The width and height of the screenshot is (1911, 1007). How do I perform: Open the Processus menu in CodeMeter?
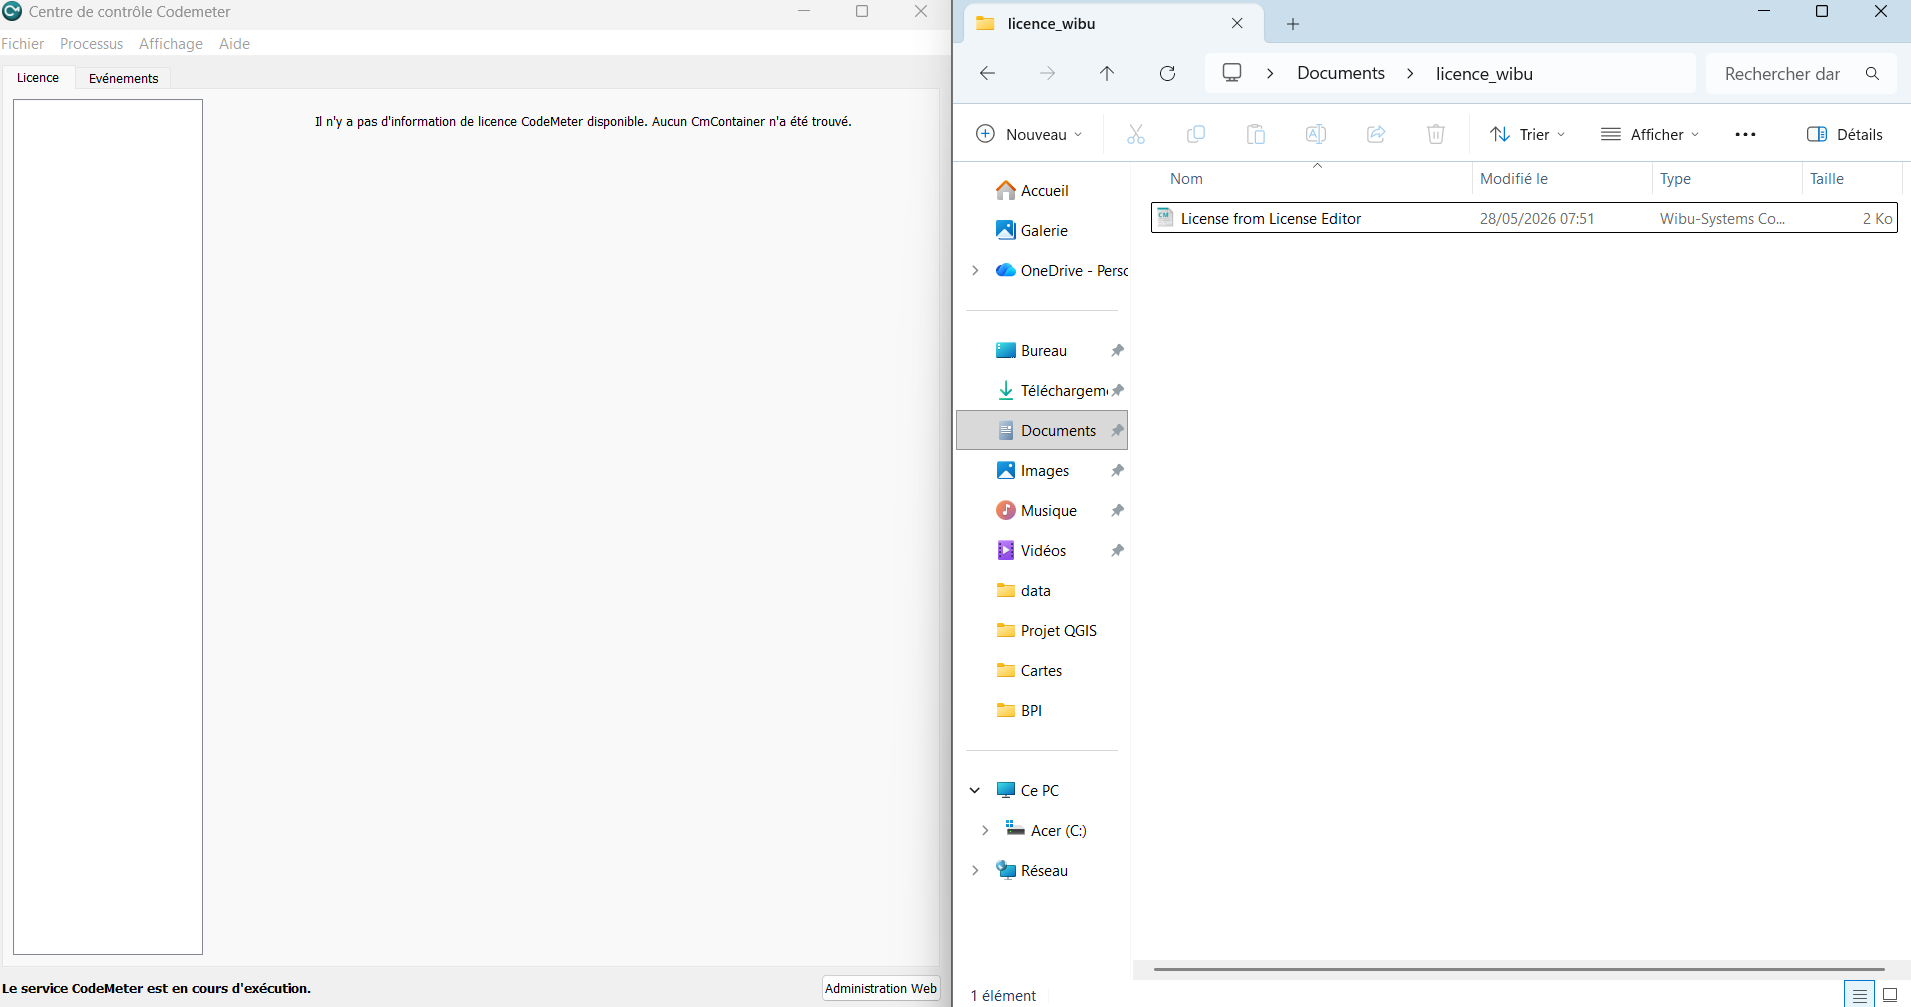[x=91, y=43]
